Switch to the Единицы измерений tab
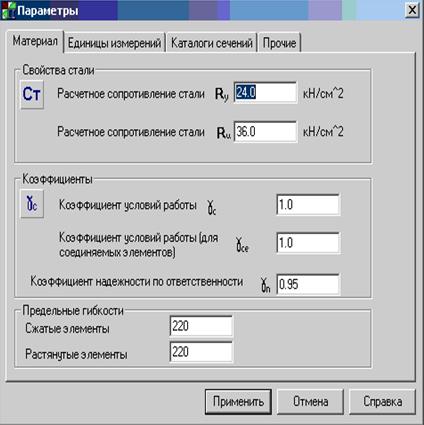The height and width of the screenshot is (425, 424). click(114, 43)
